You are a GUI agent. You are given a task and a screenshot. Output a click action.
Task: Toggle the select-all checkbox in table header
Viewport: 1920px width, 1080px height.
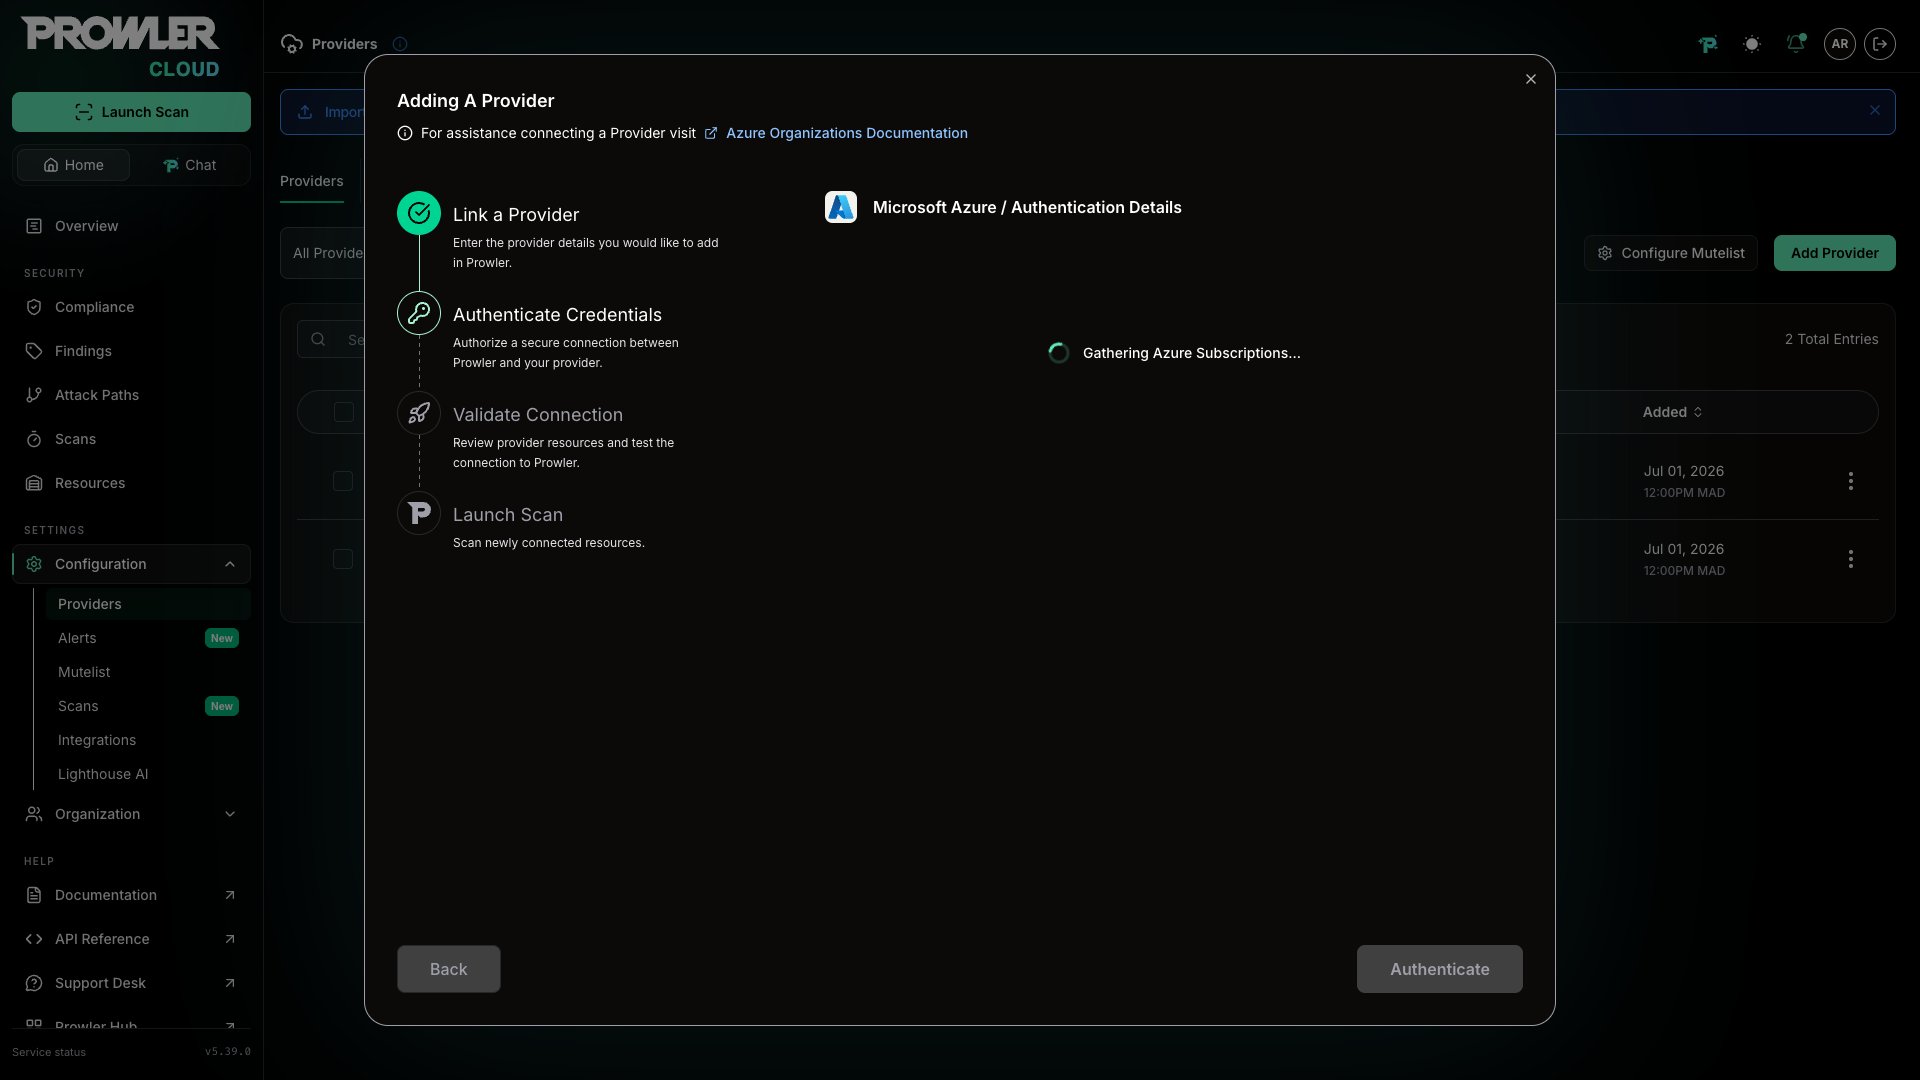(344, 412)
